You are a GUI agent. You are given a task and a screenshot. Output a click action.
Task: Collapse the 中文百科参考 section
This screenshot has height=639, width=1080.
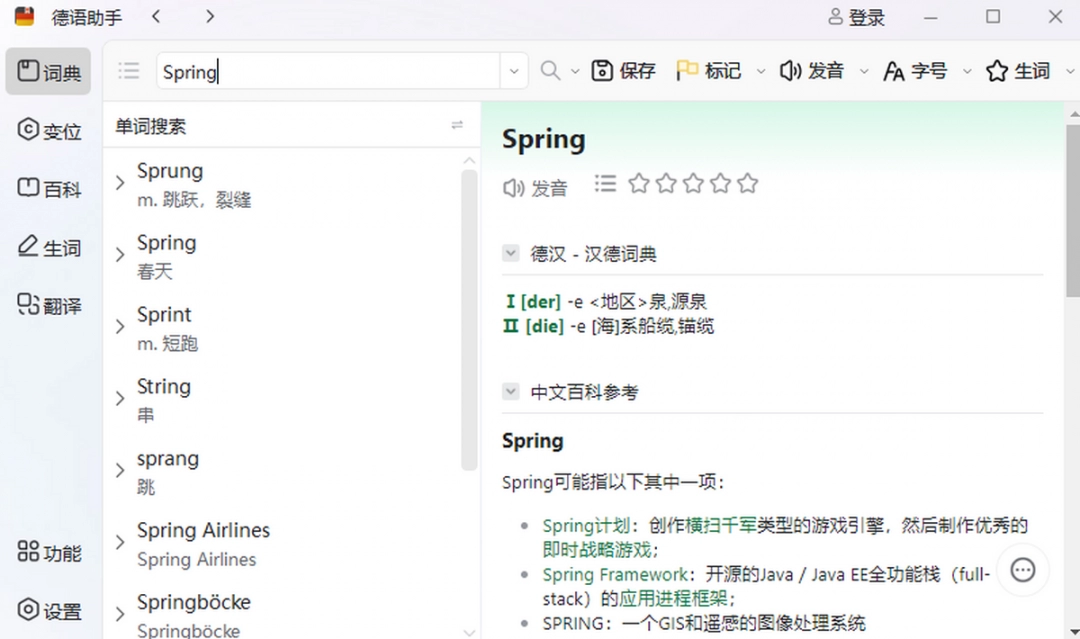click(x=510, y=391)
